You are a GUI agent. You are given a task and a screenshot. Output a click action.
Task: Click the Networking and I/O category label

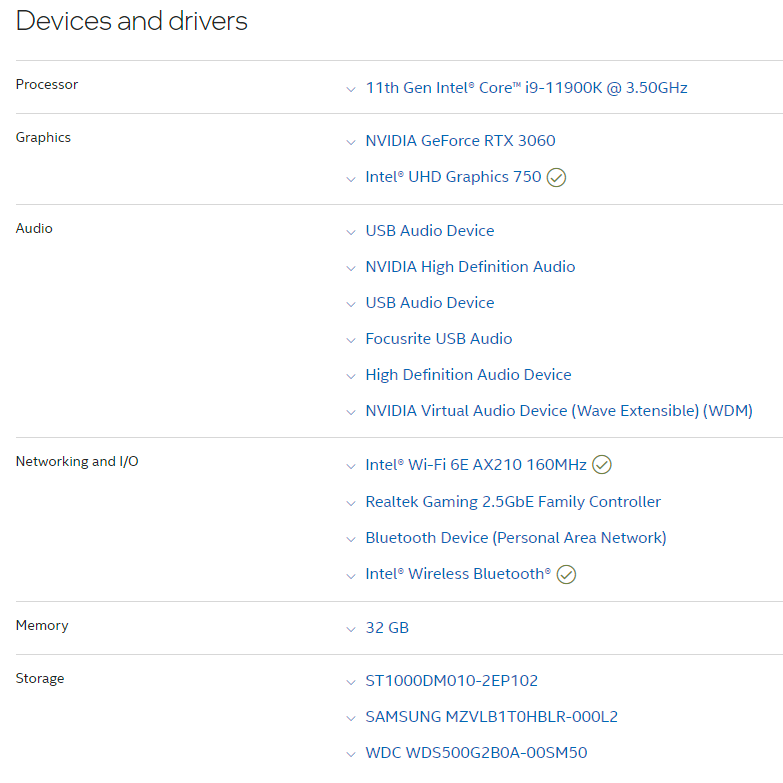coord(77,461)
